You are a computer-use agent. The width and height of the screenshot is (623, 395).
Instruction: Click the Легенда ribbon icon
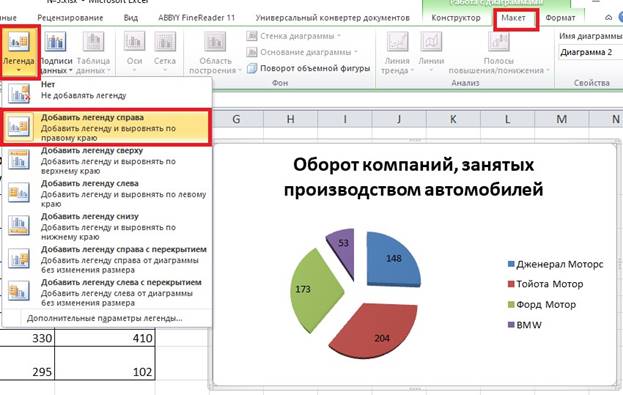[x=19, y=42]
